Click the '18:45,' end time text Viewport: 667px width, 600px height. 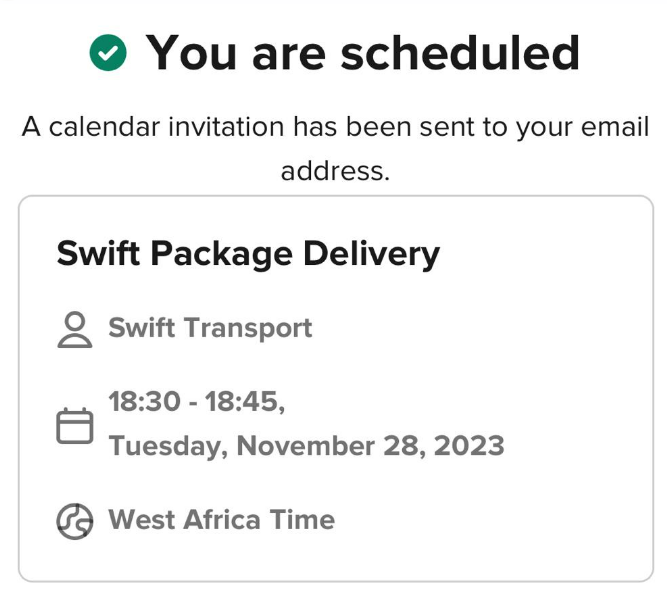245,402
